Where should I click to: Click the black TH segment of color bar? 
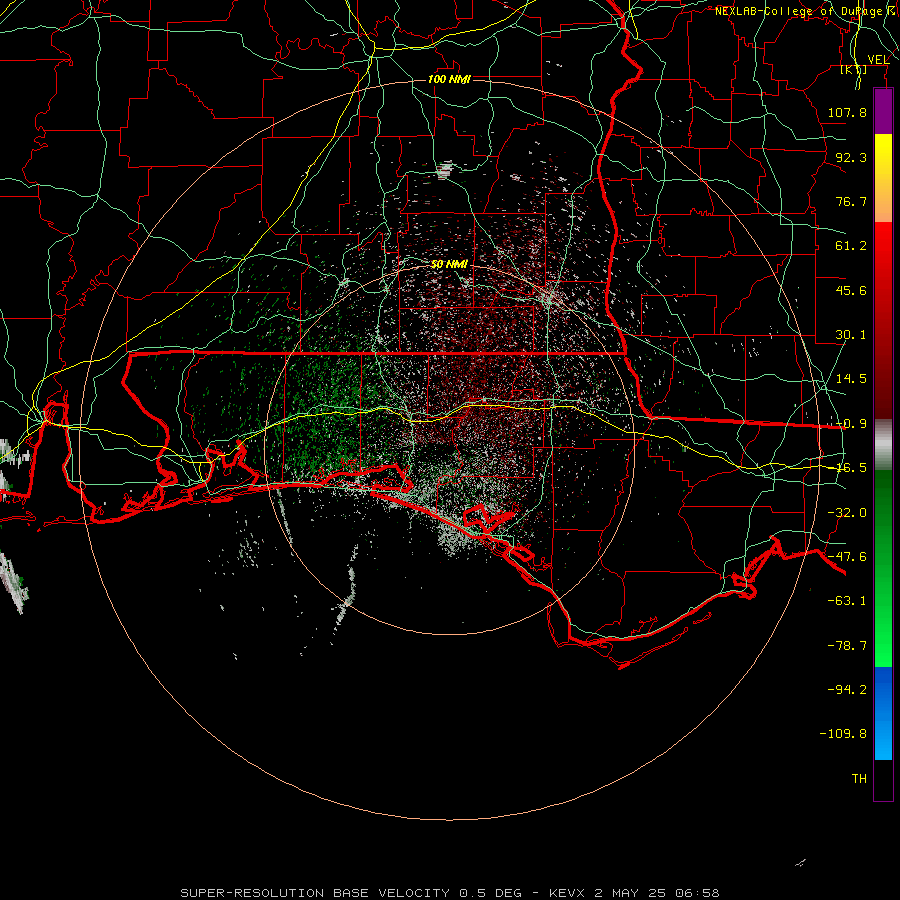click(883, 780)
